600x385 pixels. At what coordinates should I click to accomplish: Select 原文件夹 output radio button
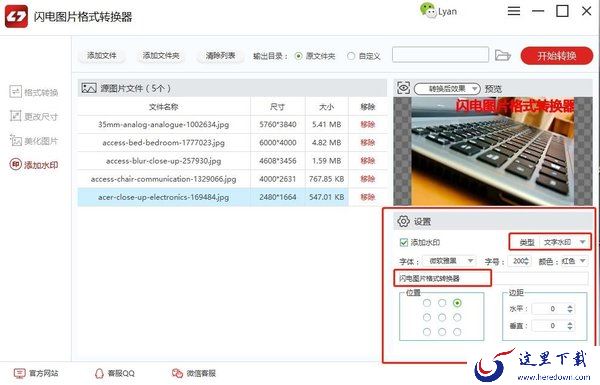[298, 56]
